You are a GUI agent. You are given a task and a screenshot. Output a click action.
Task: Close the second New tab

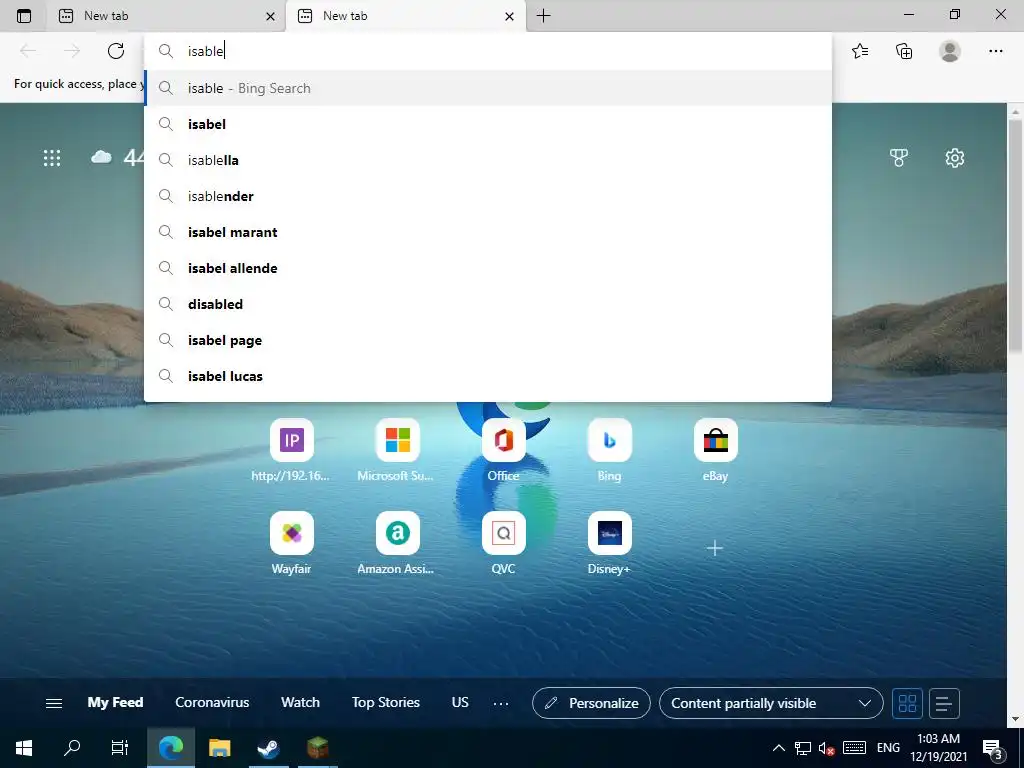tap(509, 16)
